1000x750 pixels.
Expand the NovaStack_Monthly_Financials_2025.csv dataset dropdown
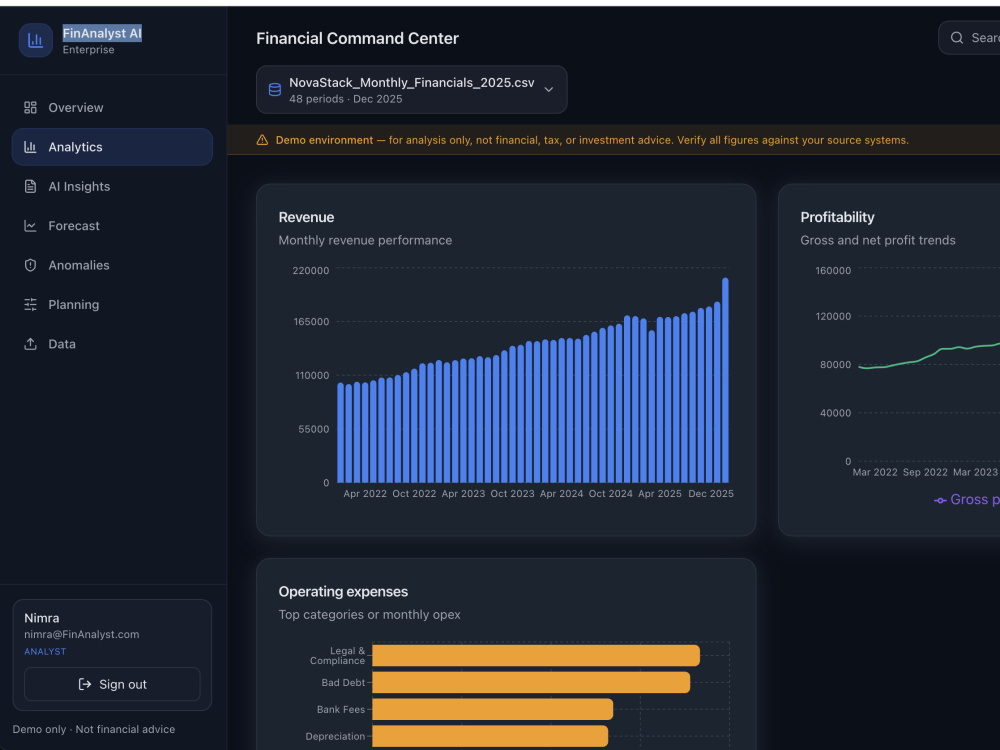pyautogui.click(x=411, y=90)
